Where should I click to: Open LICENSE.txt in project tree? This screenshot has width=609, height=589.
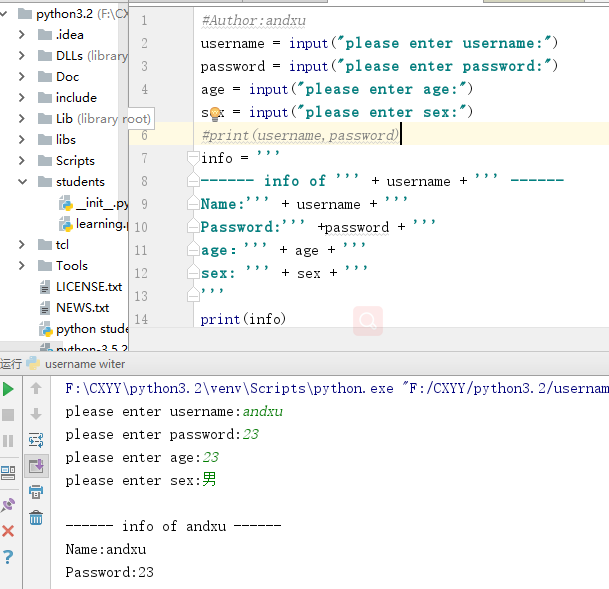[89, 287]
